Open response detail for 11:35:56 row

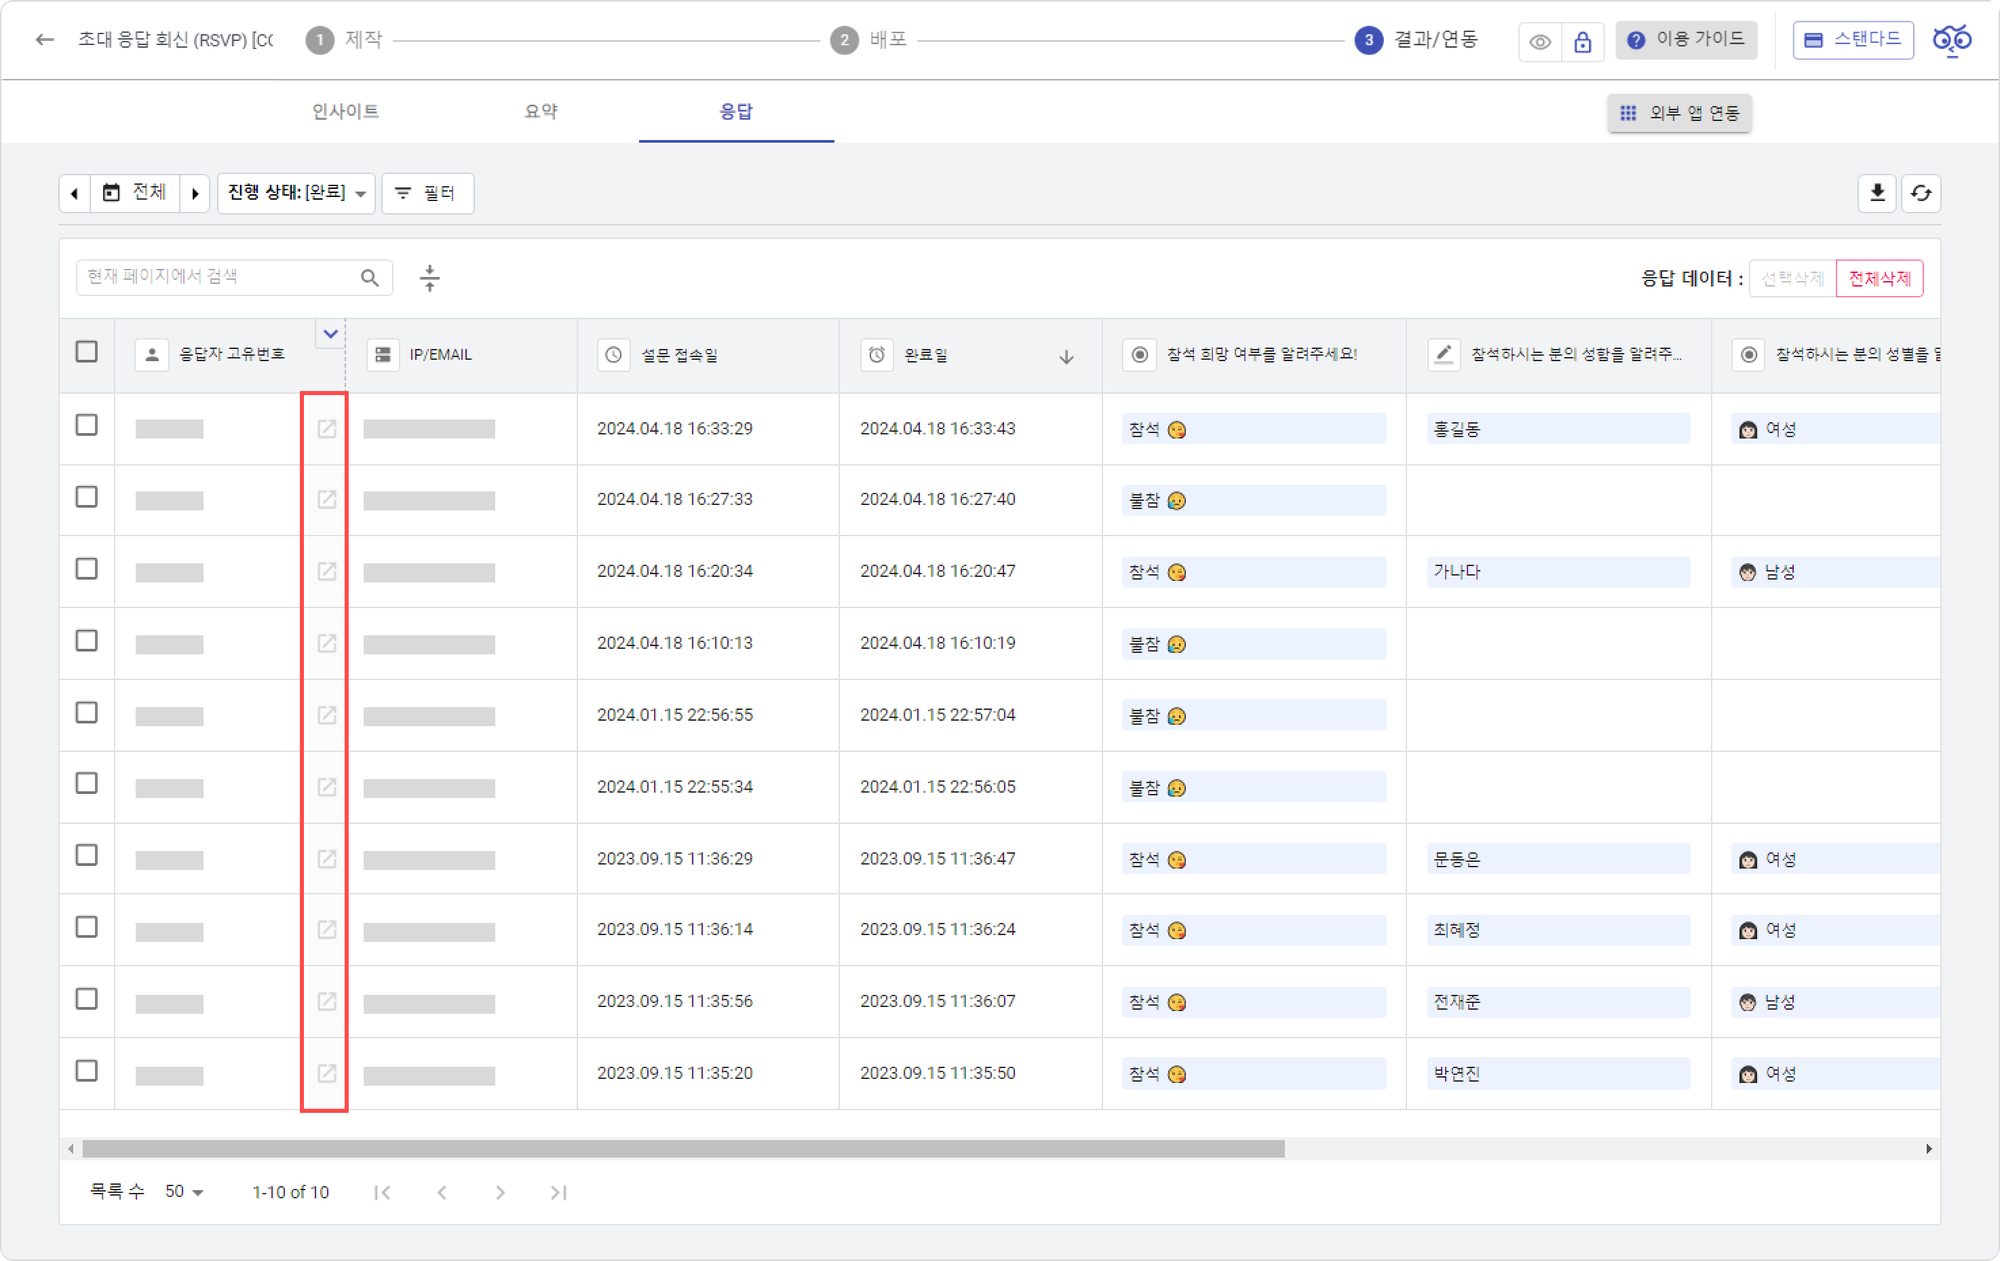[327, 1002]
